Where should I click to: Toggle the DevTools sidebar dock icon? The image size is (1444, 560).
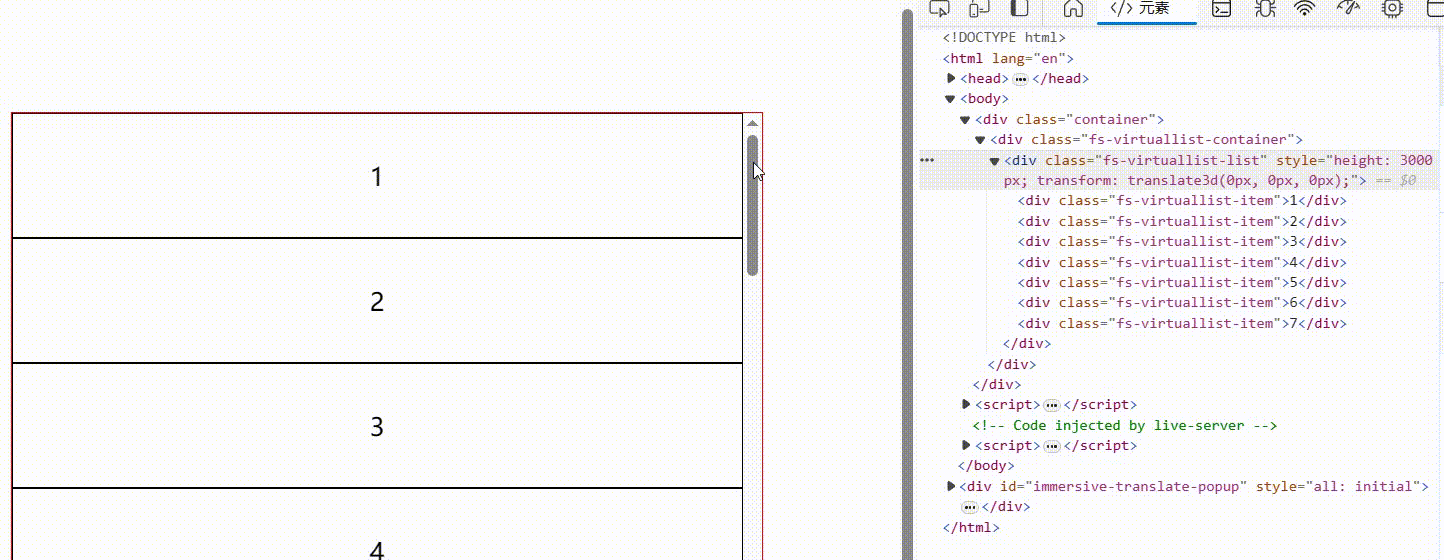[1020, 9]
